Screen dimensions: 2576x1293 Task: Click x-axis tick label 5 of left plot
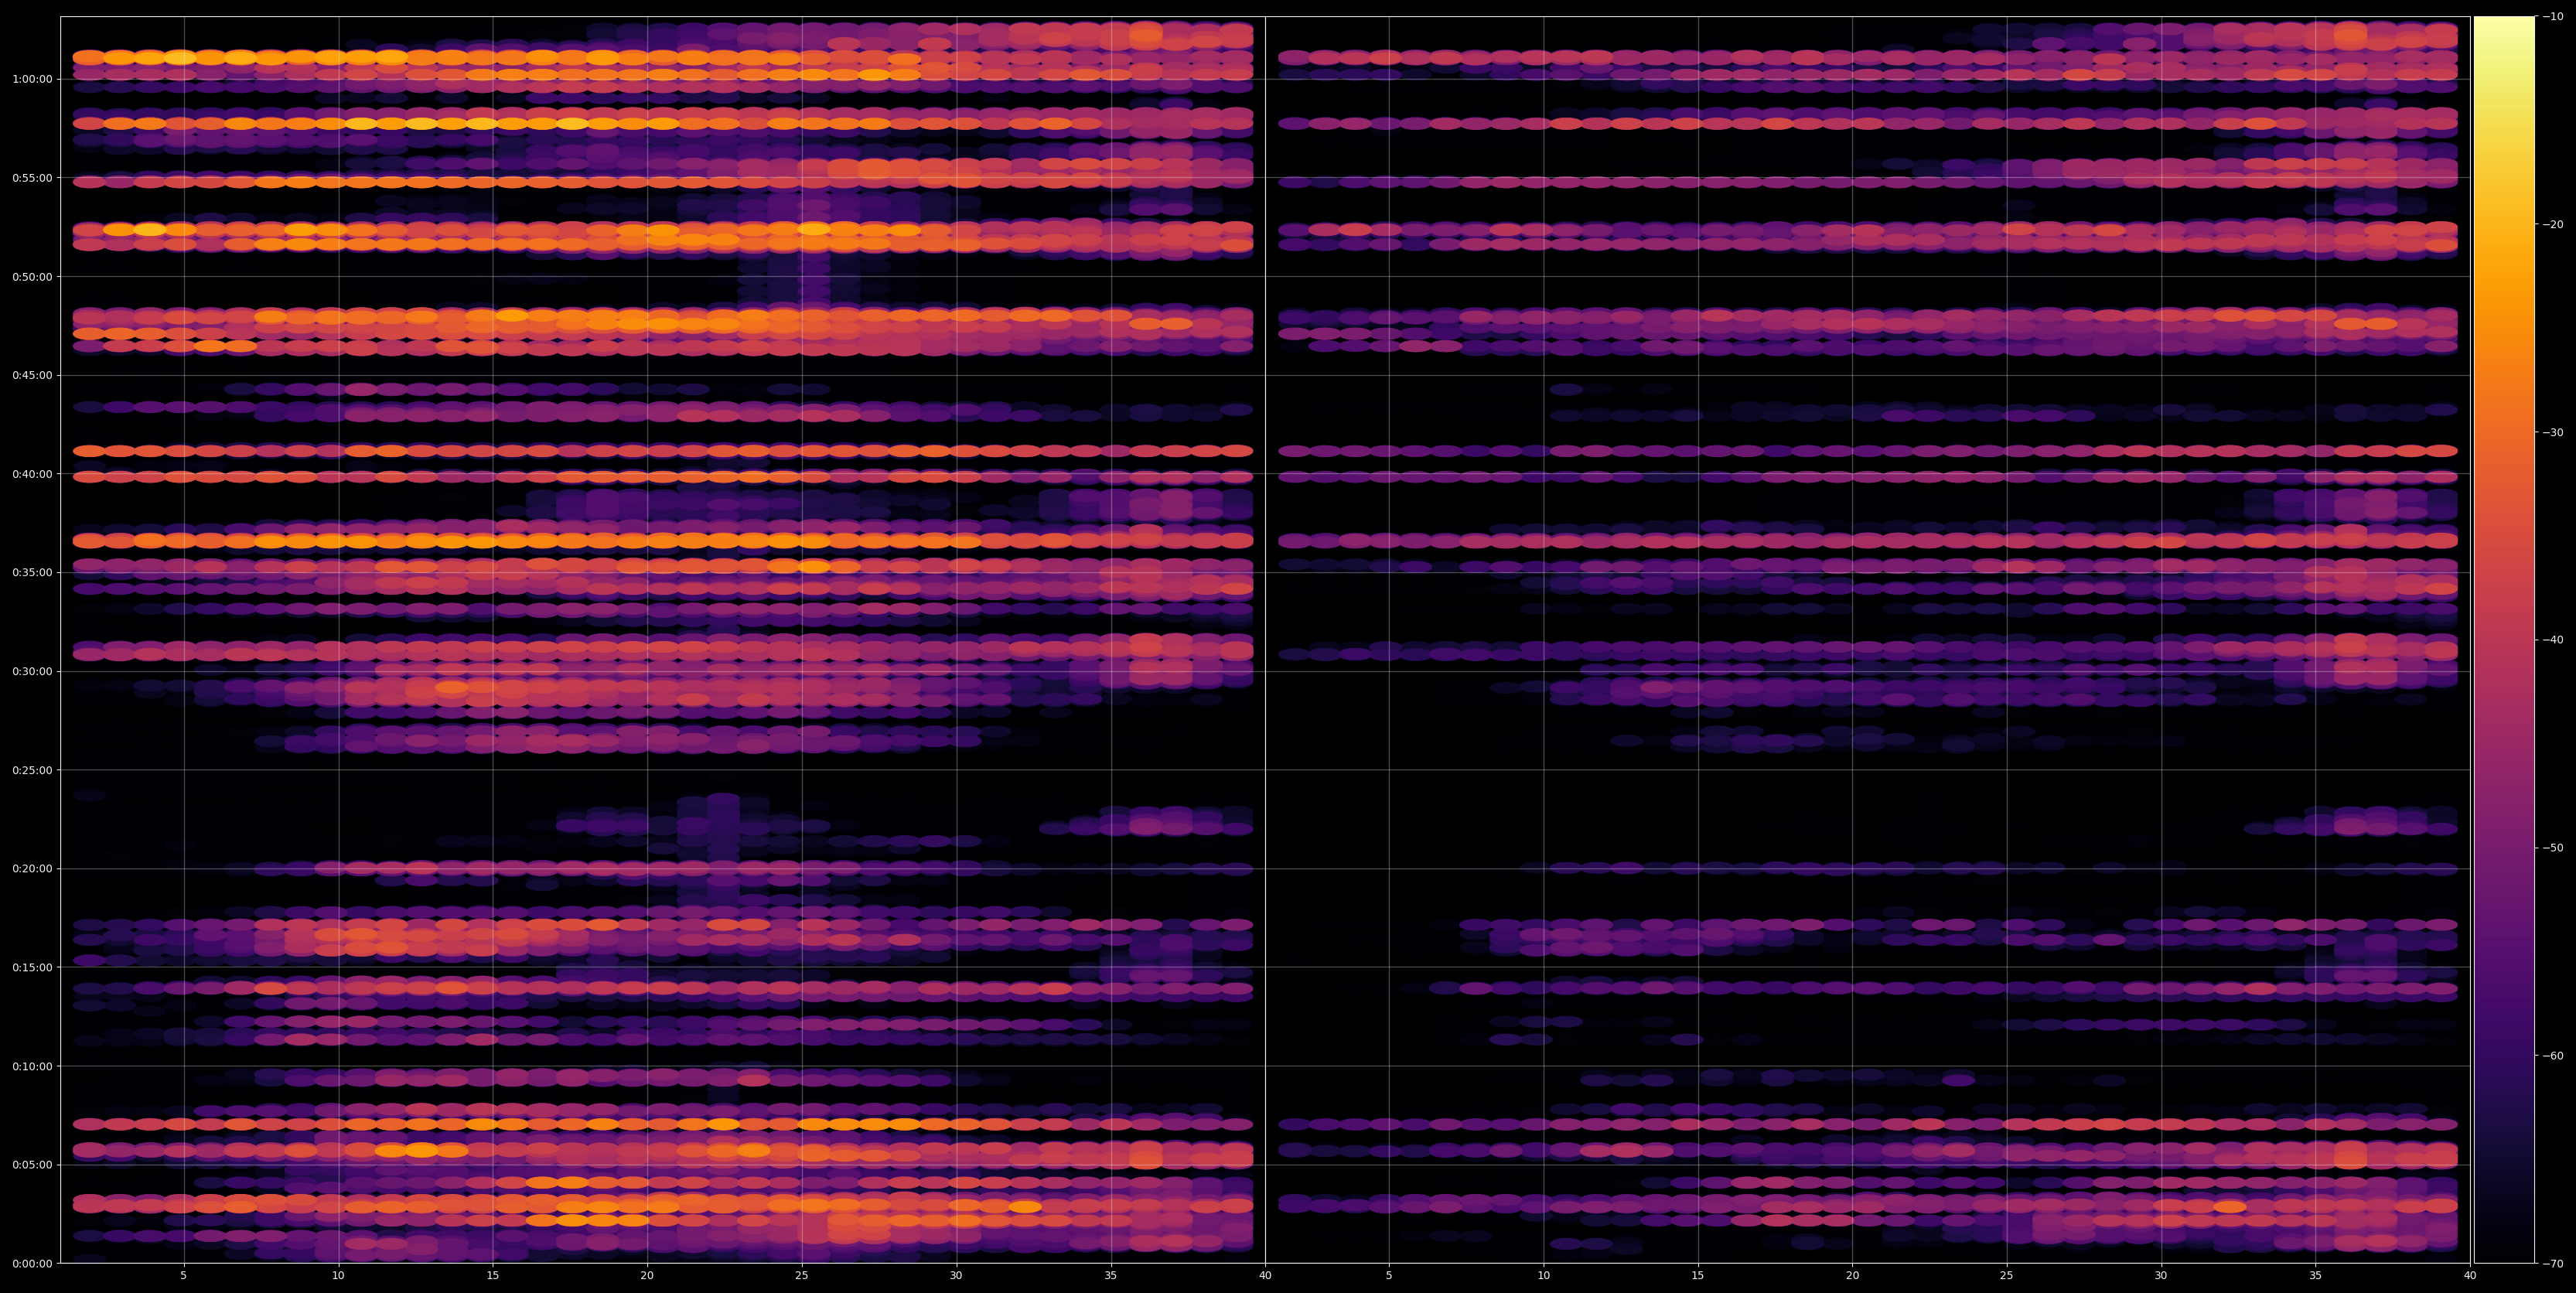(183, 1276)
